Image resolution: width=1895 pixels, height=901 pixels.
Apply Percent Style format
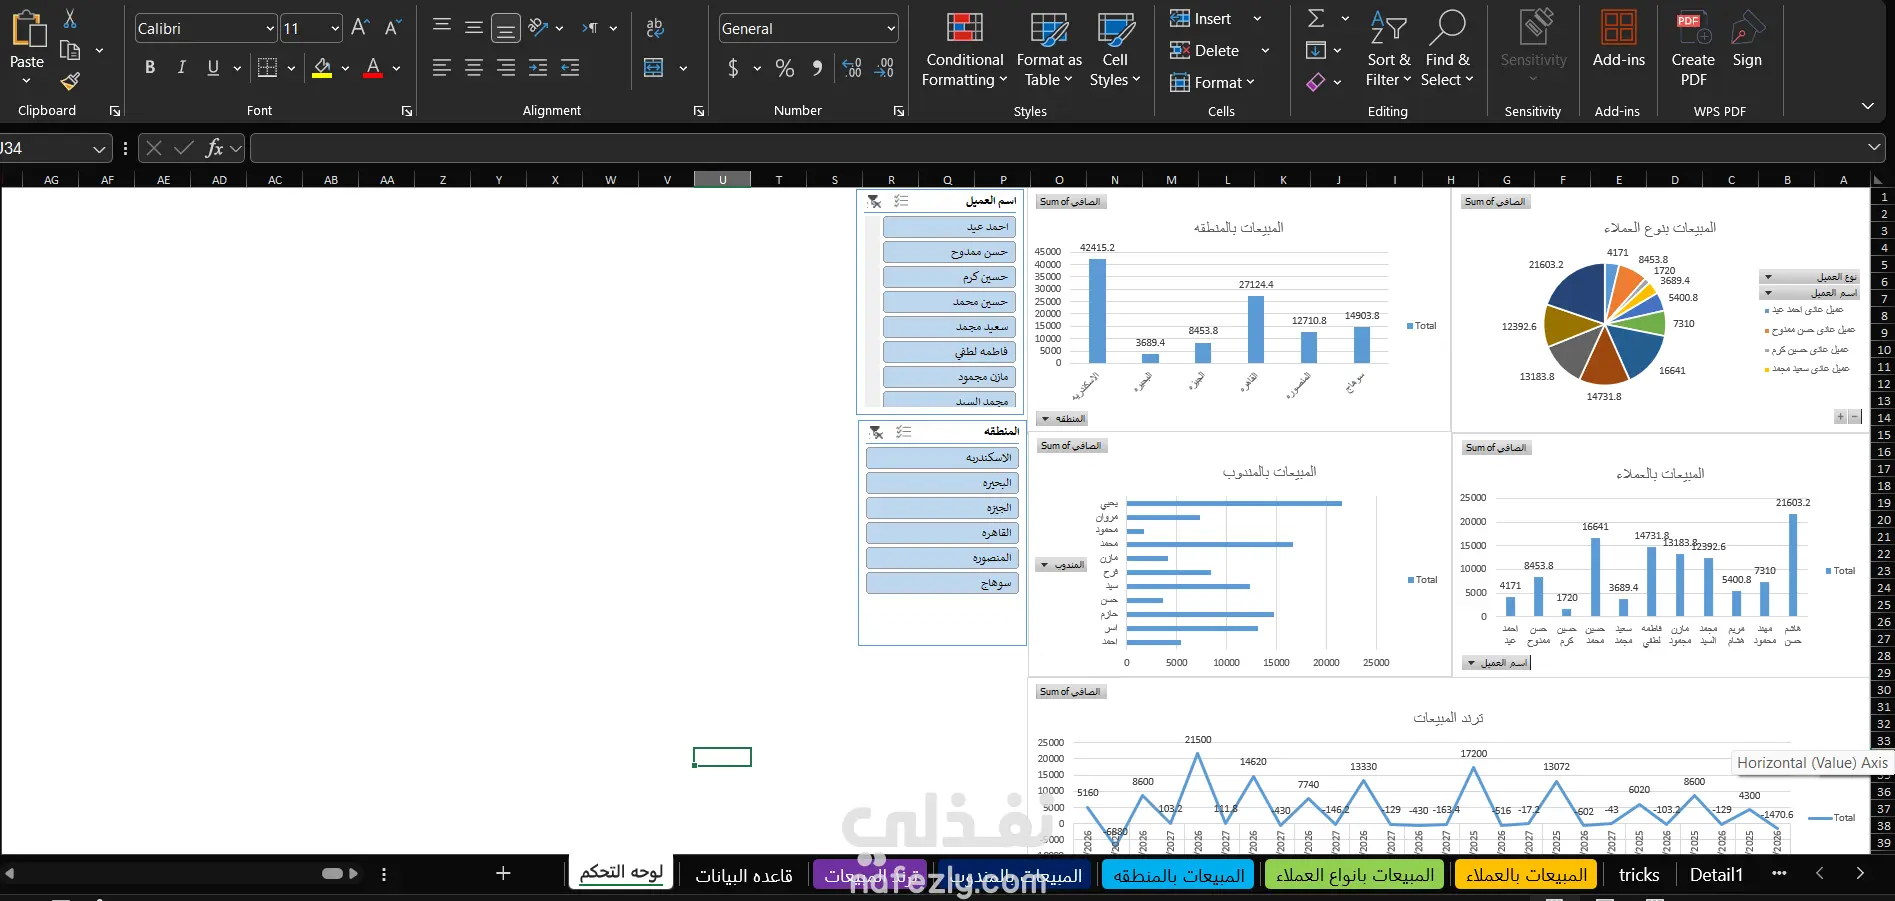point(785,67)
